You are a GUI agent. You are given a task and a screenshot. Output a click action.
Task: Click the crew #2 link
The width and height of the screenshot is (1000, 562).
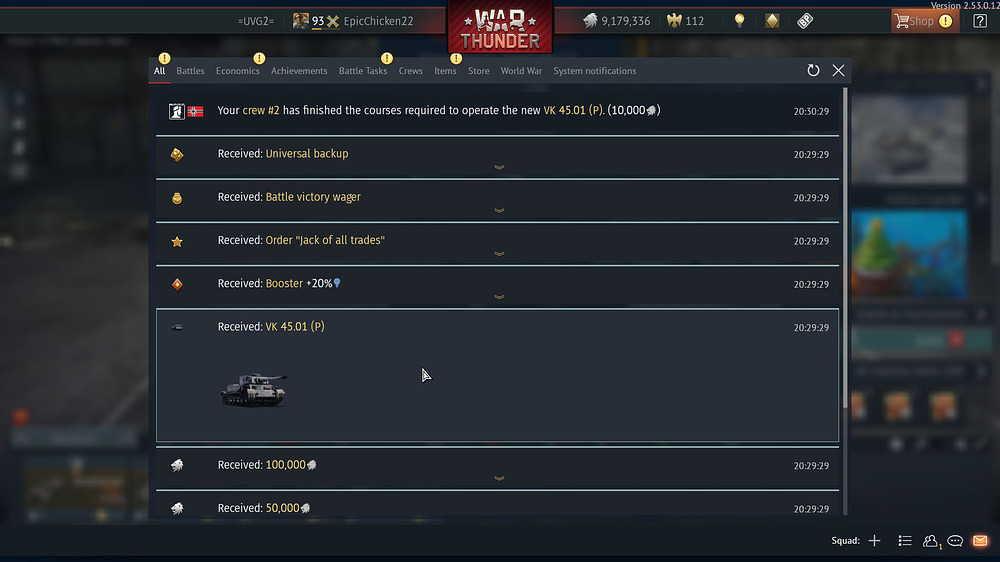pyautogui.click(x=261, y=110)
